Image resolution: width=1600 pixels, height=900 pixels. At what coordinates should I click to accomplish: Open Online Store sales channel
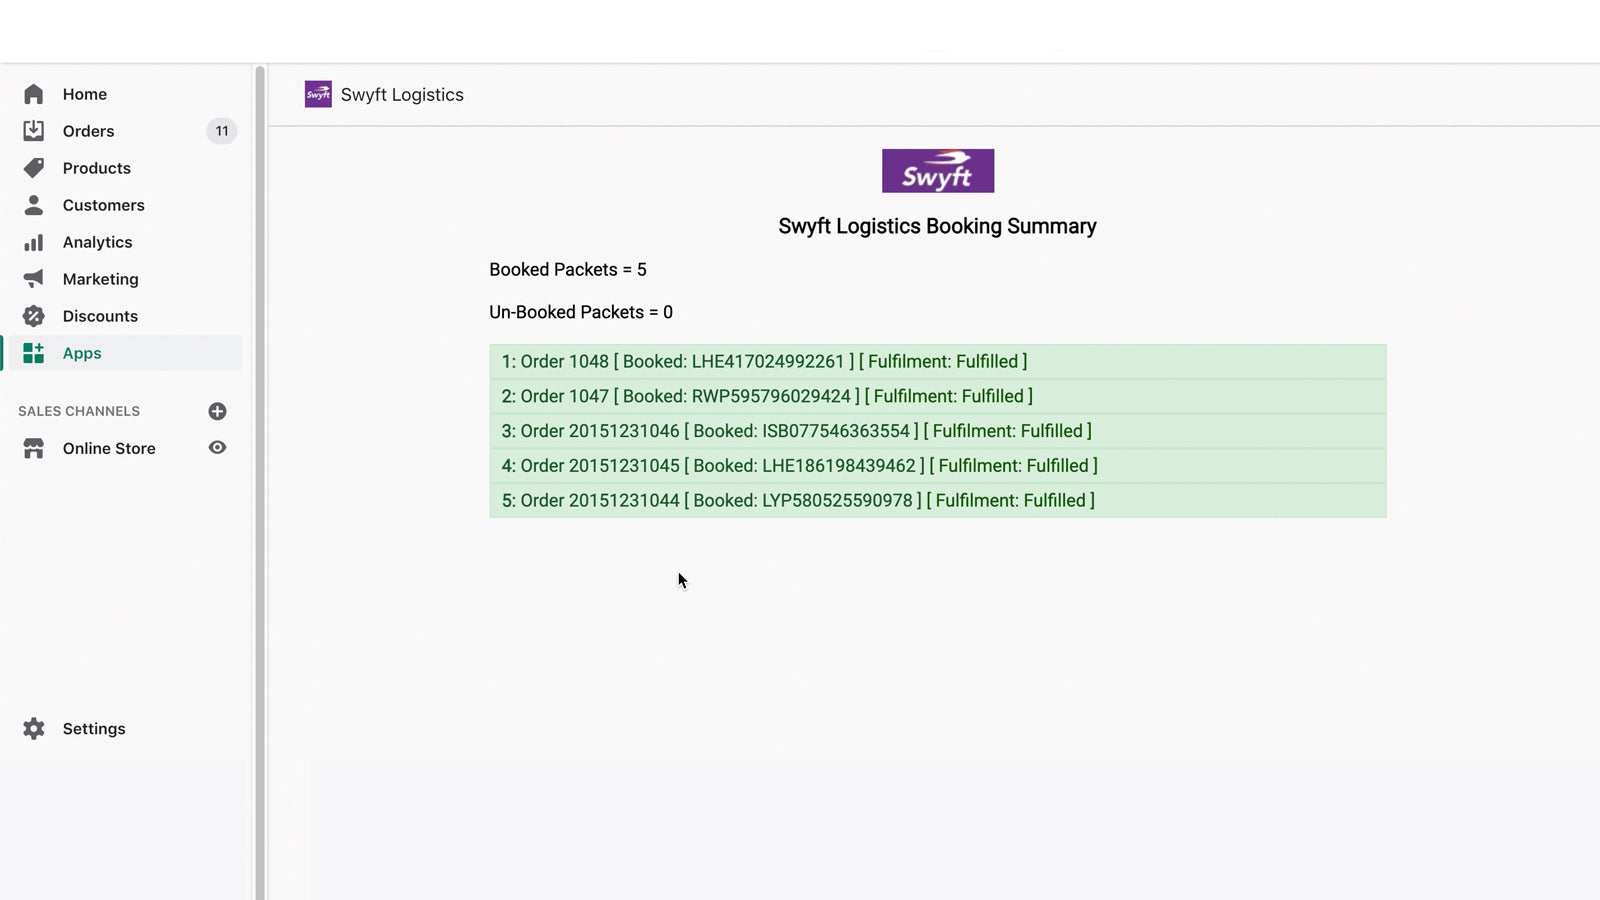[109, 448]
